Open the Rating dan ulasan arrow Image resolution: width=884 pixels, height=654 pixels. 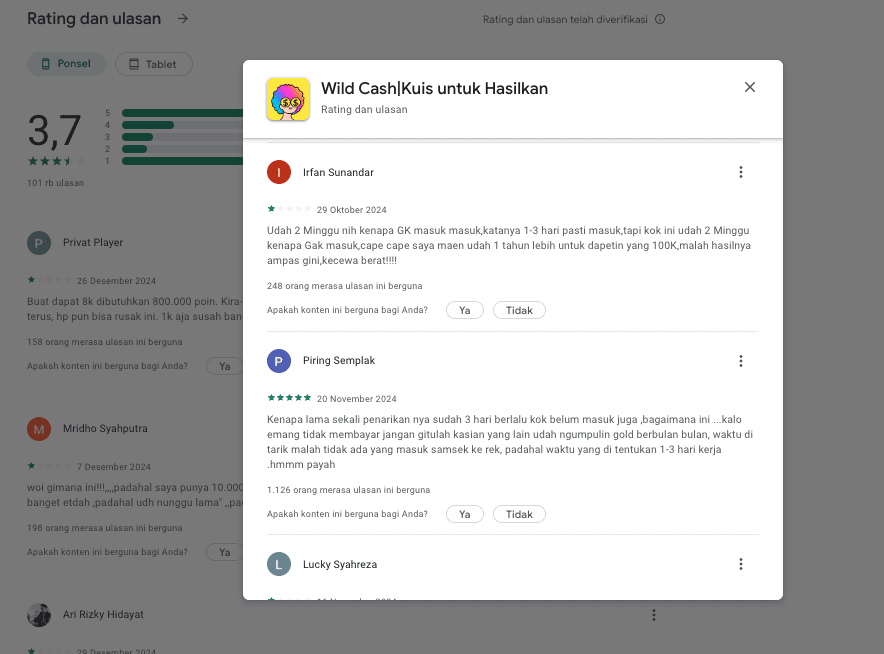click(182, 18)
